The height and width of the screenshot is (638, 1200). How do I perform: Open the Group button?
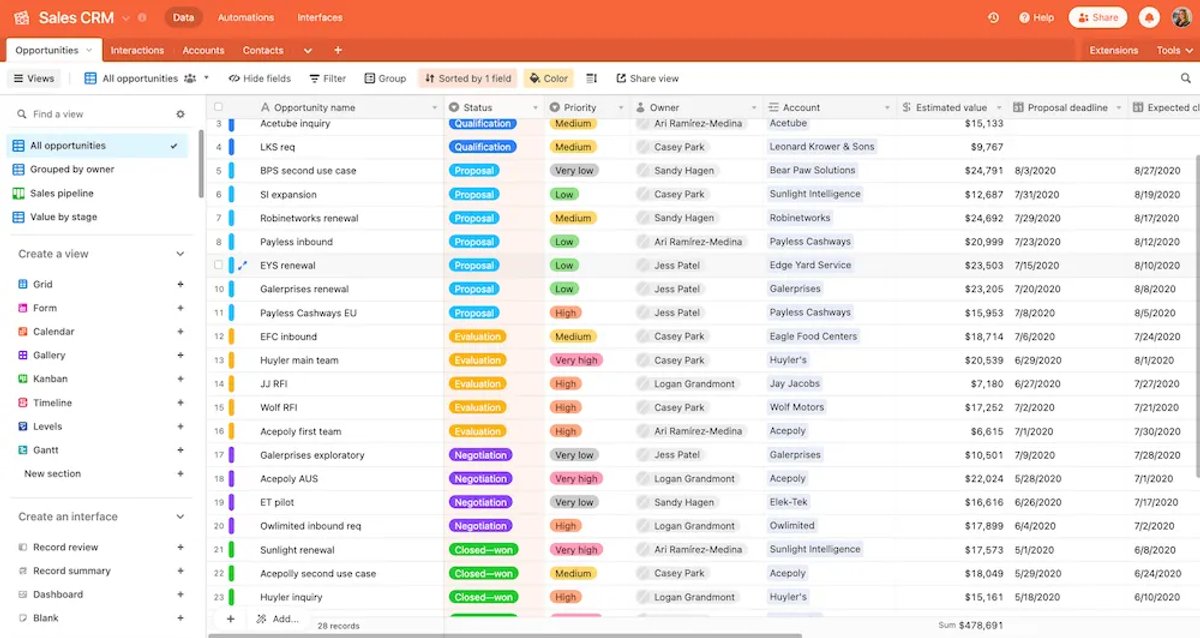tap(385, 78)
